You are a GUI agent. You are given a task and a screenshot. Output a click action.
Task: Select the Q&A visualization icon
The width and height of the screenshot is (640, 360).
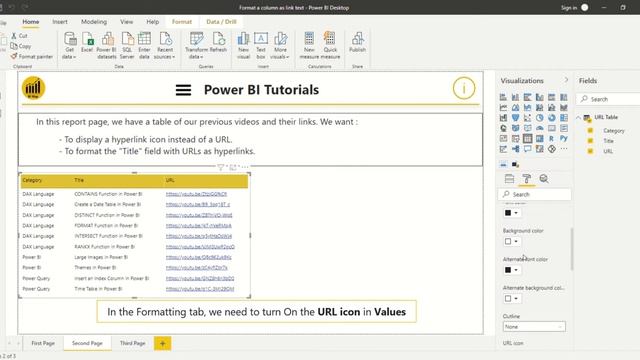coord(527,149)
